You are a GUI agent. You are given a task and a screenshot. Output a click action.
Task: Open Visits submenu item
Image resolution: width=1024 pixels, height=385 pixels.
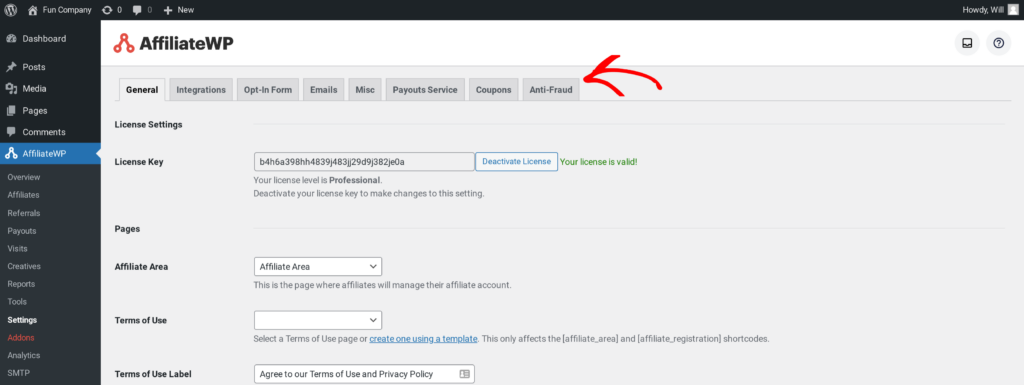[x=18, y=248]
